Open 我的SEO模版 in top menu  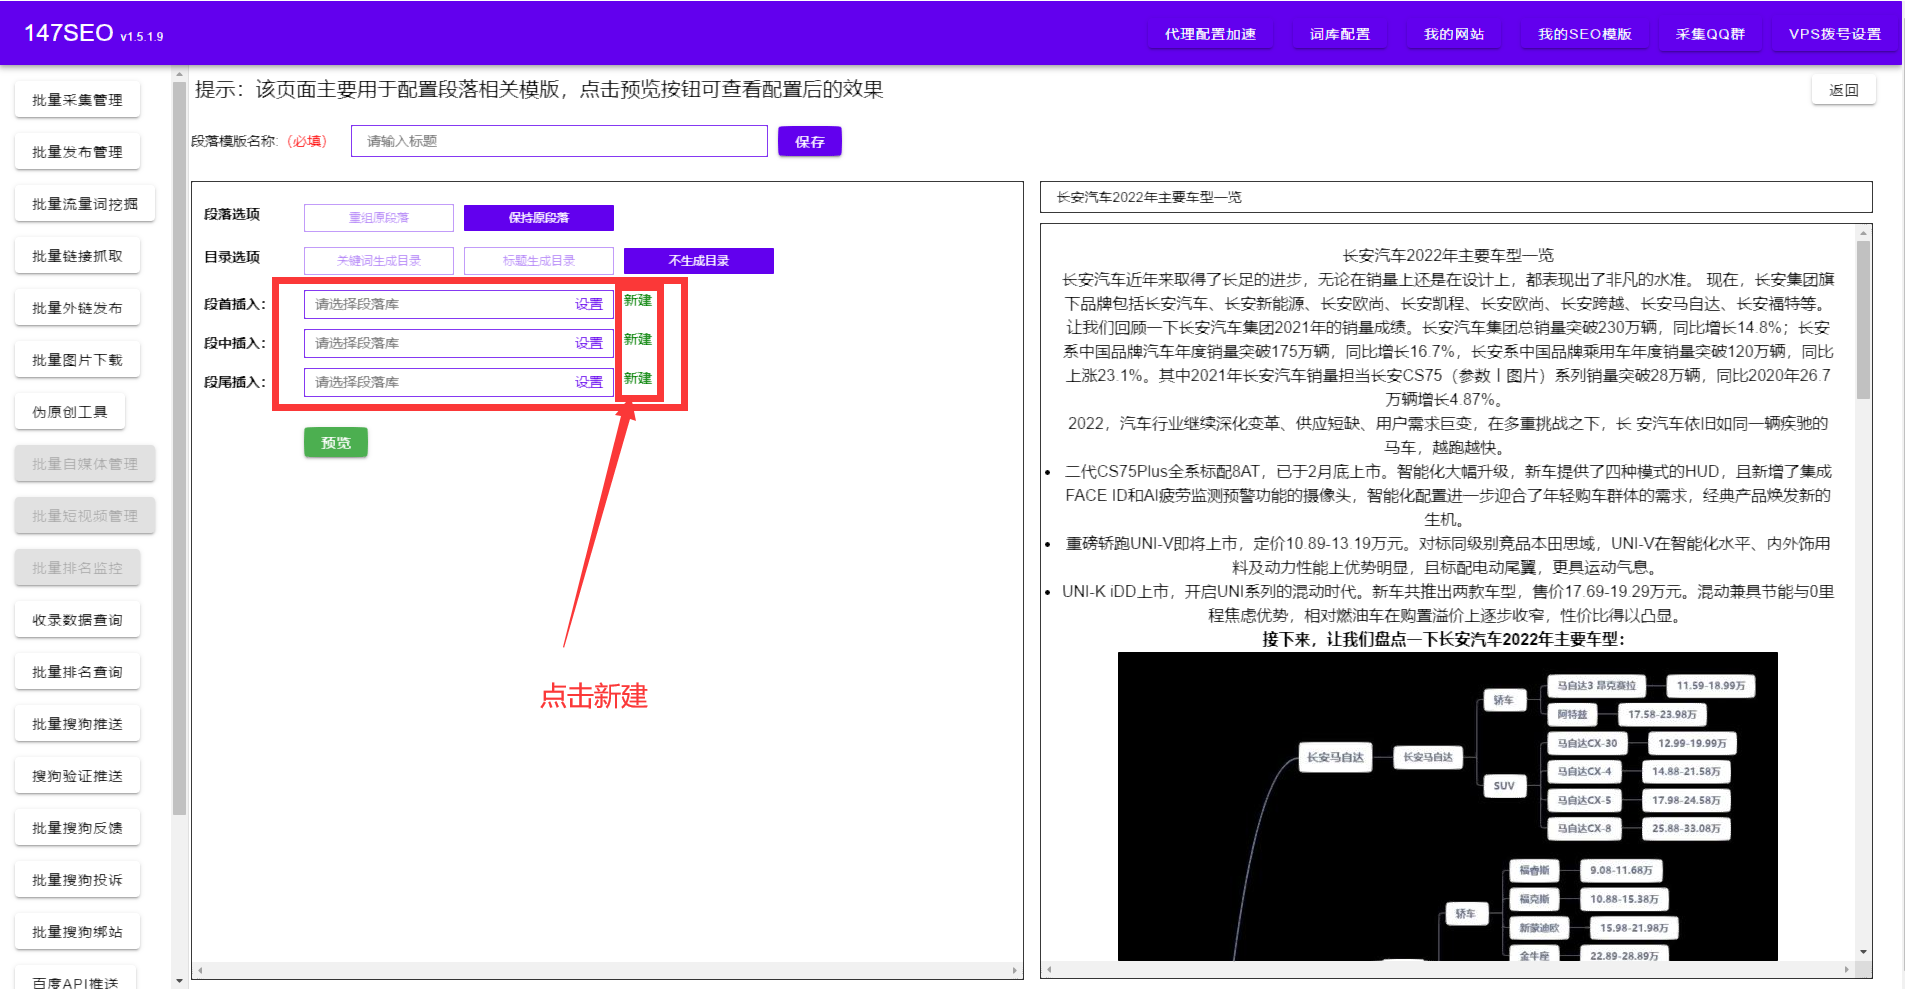click(x=1584, y=34)
